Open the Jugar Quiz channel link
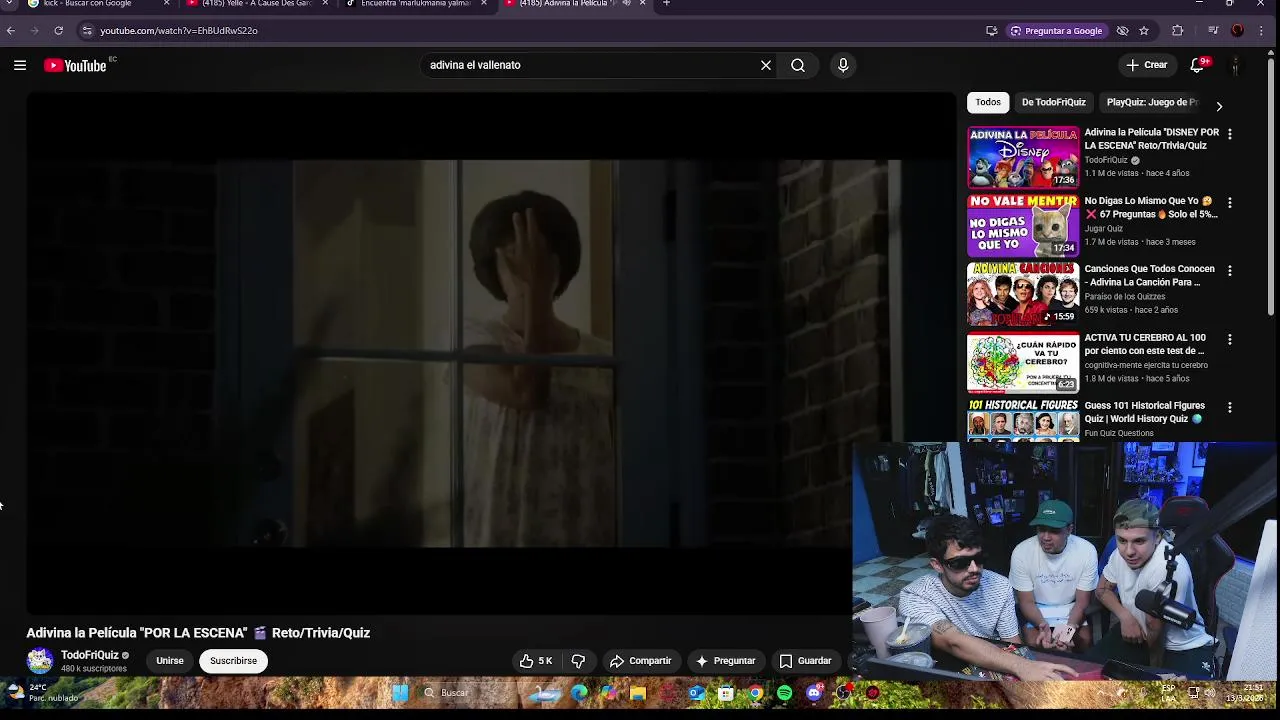 1104,228
